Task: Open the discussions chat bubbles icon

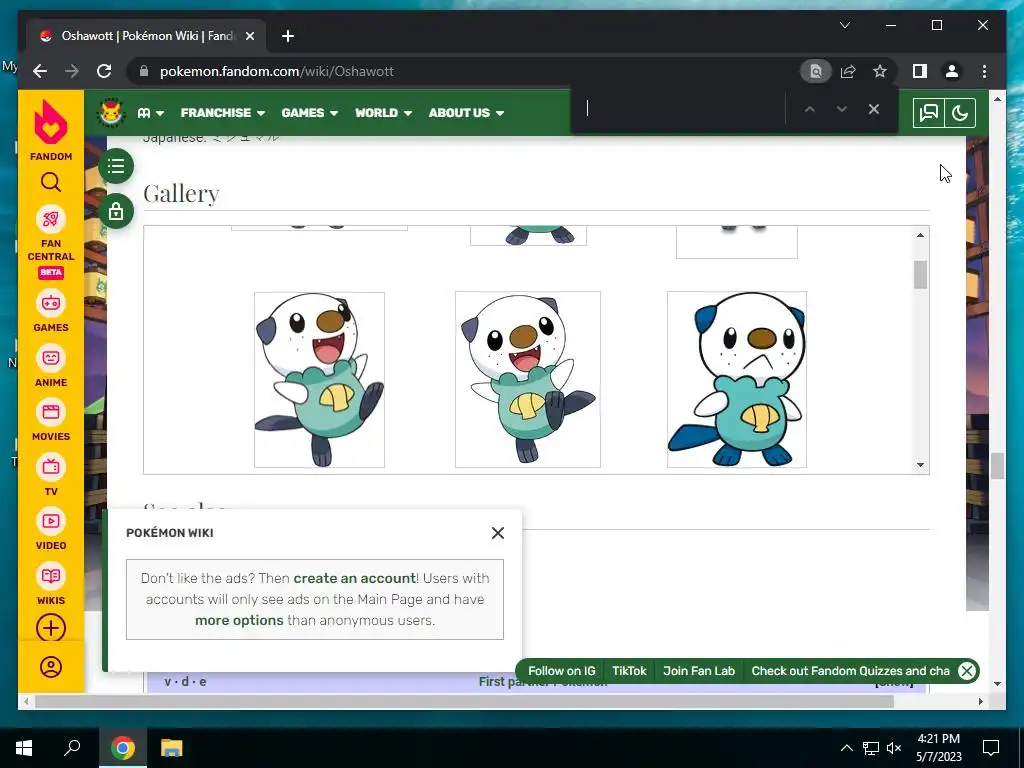Action: 929,113
